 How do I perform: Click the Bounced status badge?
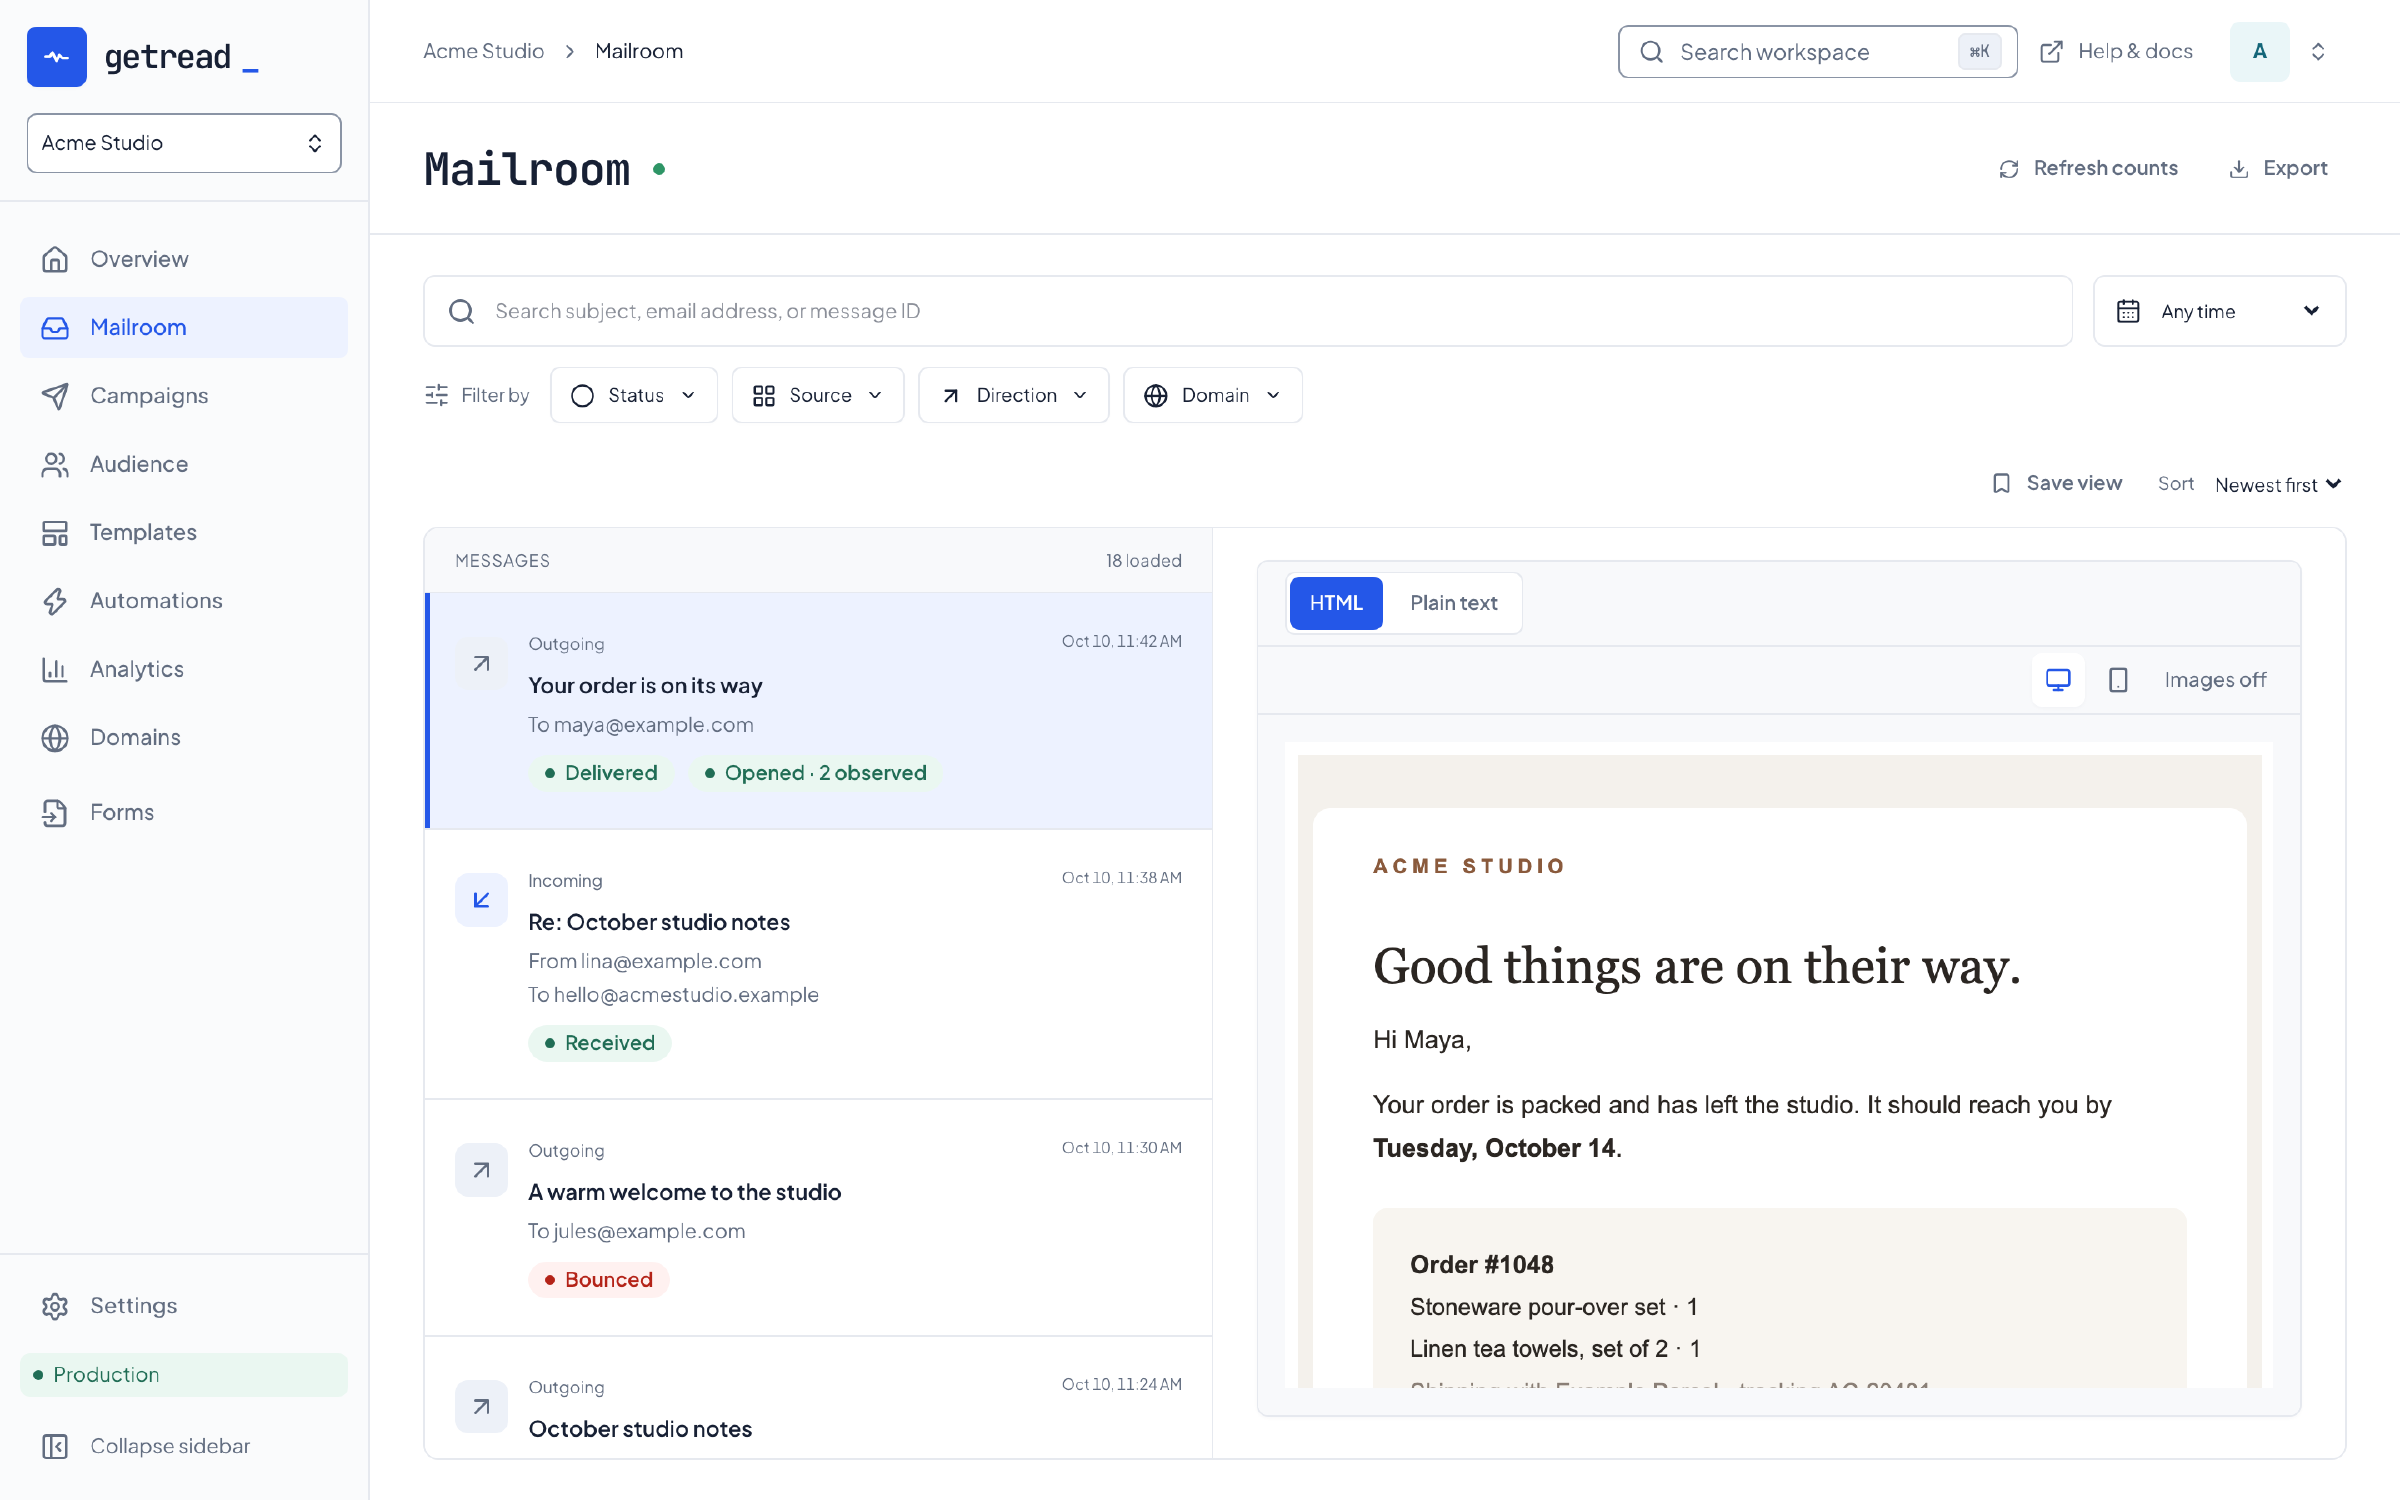coord(599,1279)
